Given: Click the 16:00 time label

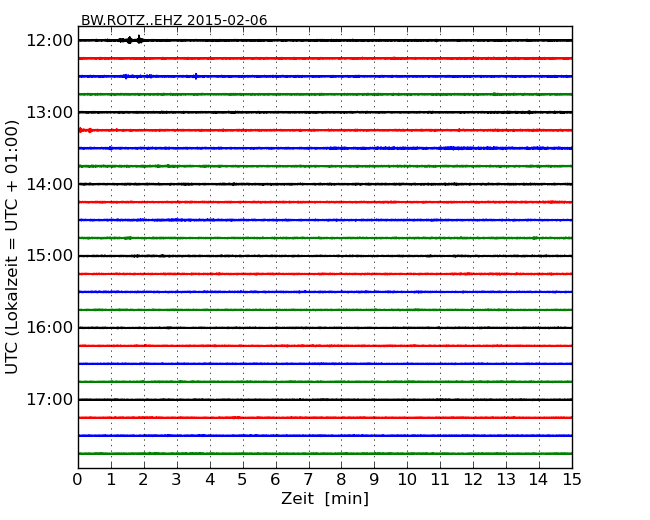Looking at the screenshot, I should click(49, 328).
